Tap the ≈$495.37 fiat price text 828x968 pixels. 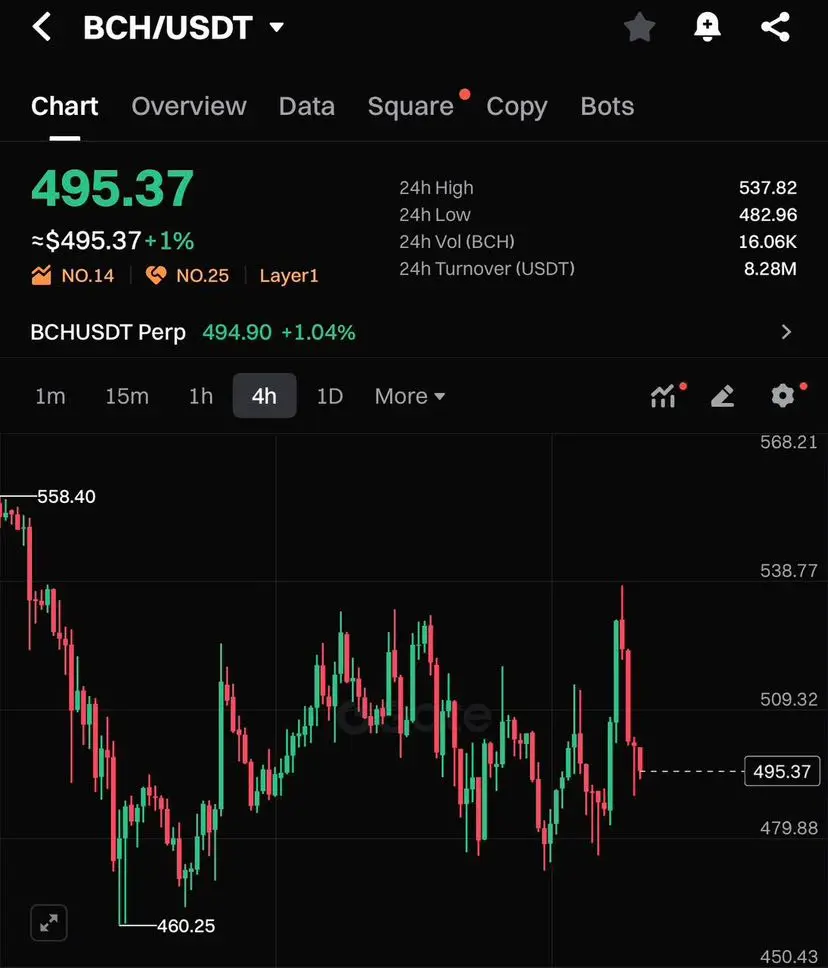point(86,241)
